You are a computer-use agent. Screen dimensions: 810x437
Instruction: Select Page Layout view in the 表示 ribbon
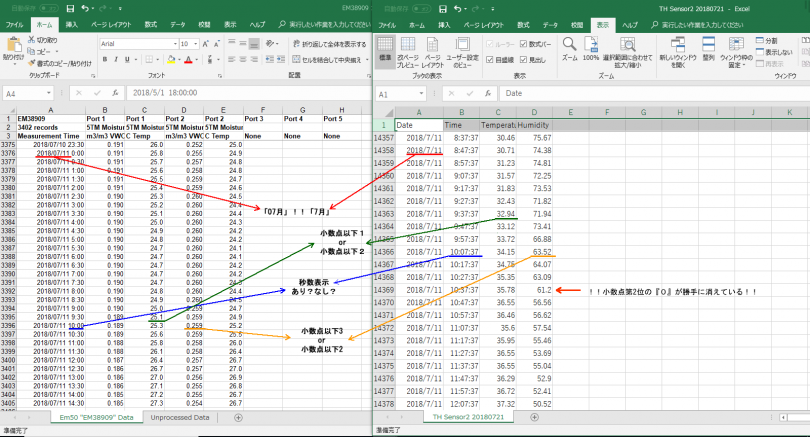point(432,52)
